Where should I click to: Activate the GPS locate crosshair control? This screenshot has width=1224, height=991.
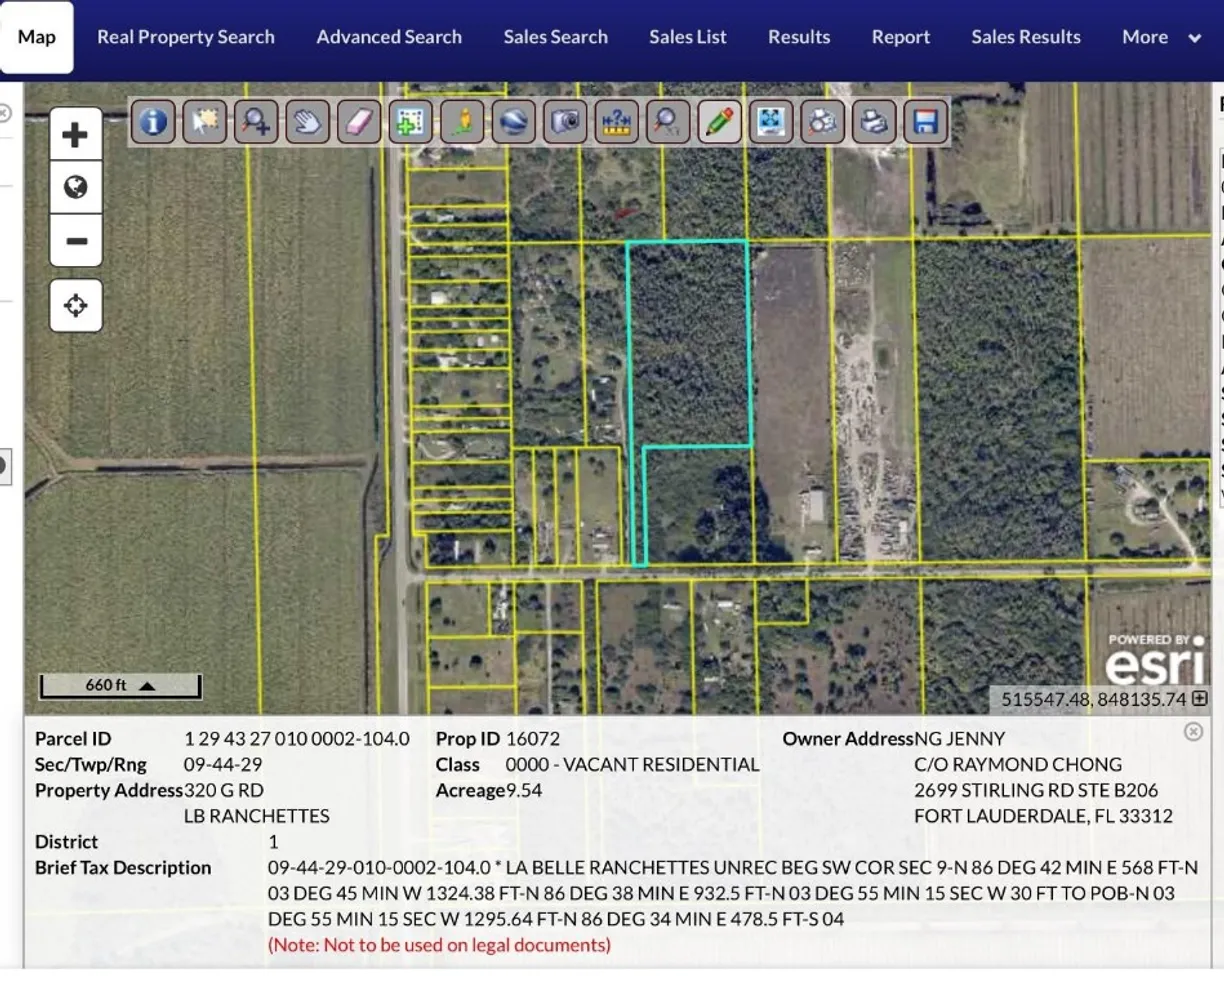(75, 306)
